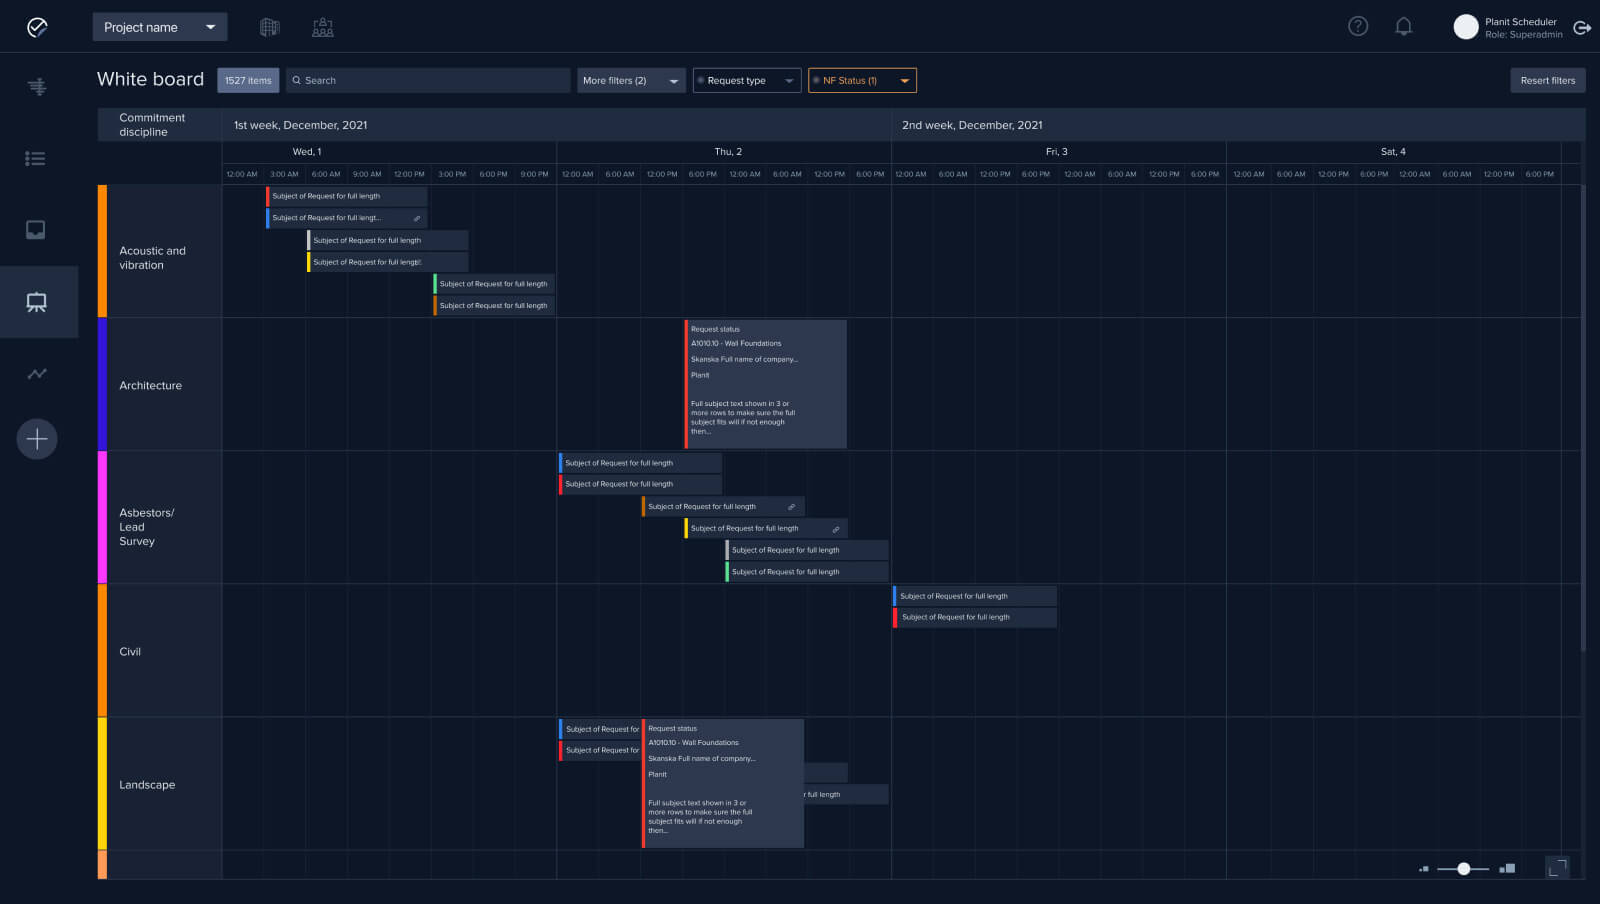Open the timeline chart icon in sidebar
1600x904 pixels.
coord(37,87)
